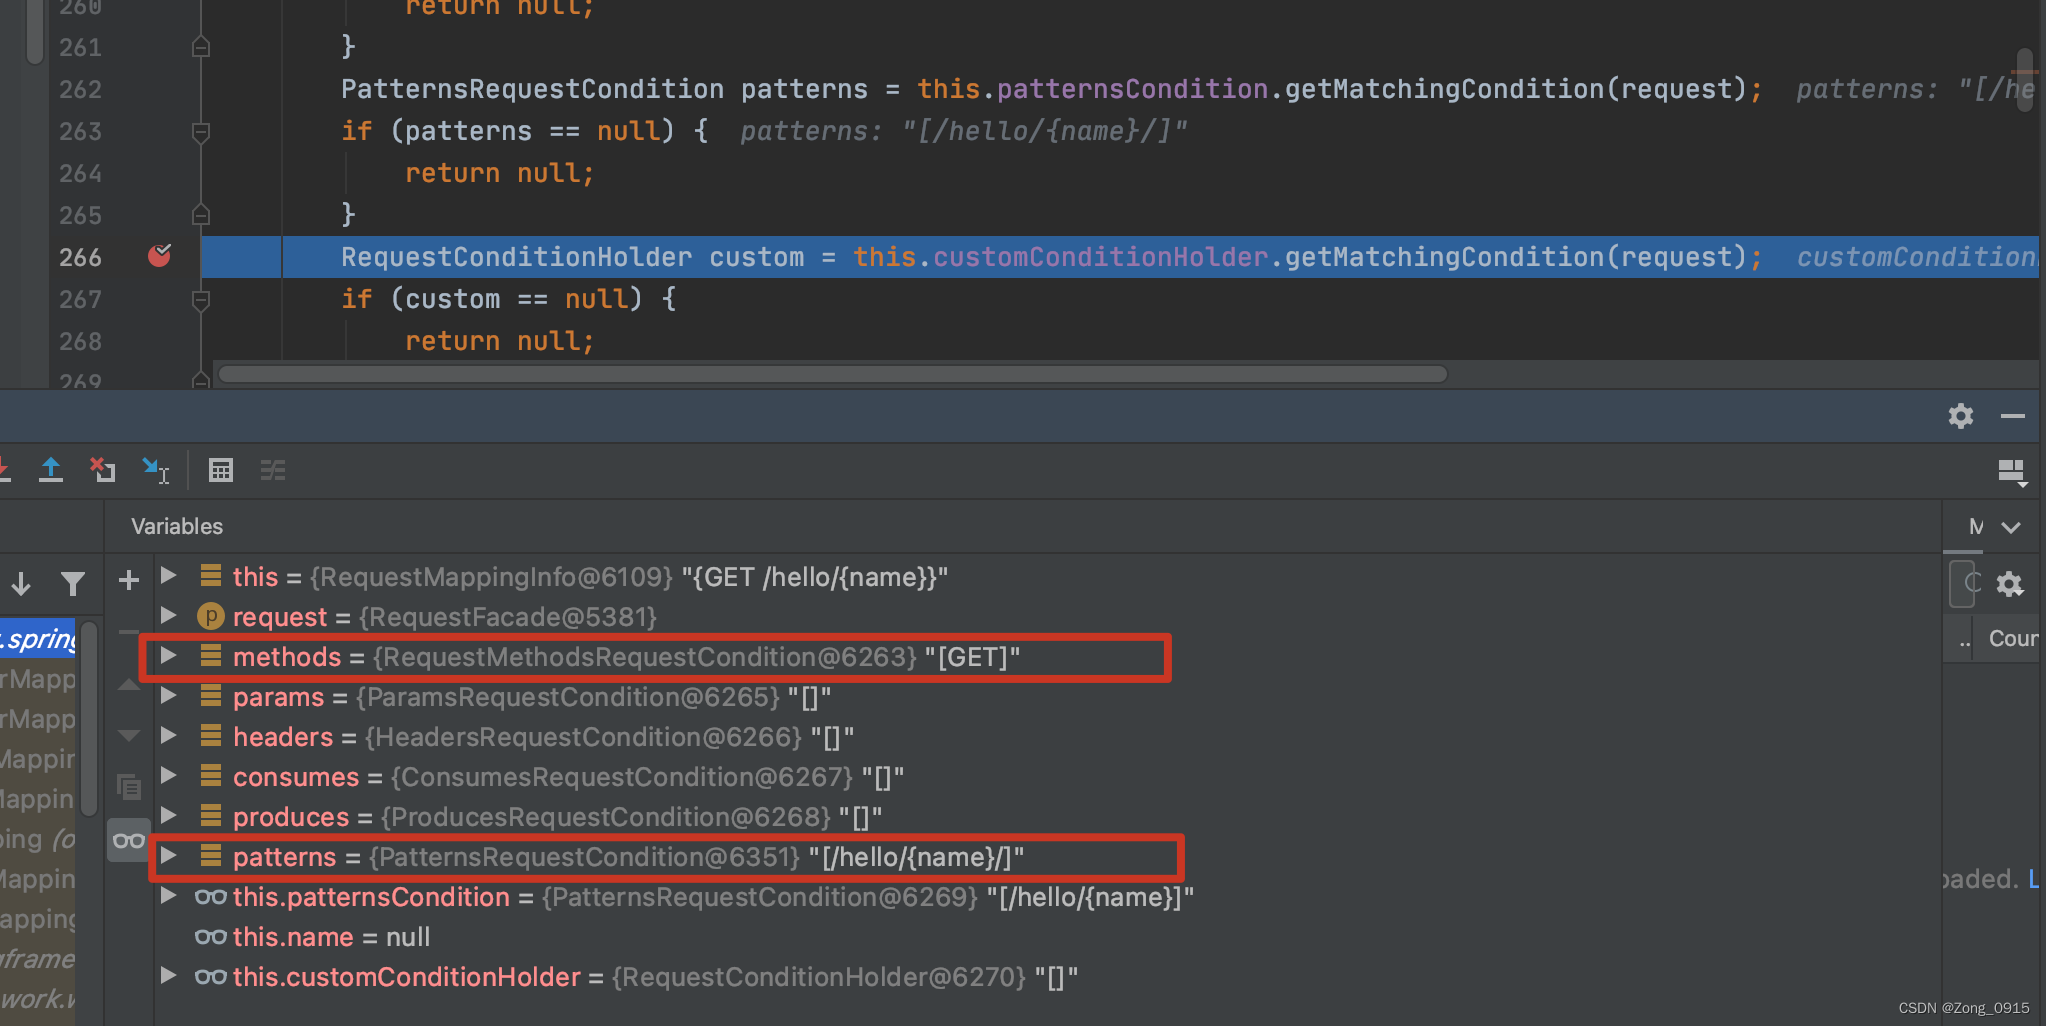Click line number 262 in the gutter
Viewport: 2046px width, 1026px height.
tap(80, 89)
